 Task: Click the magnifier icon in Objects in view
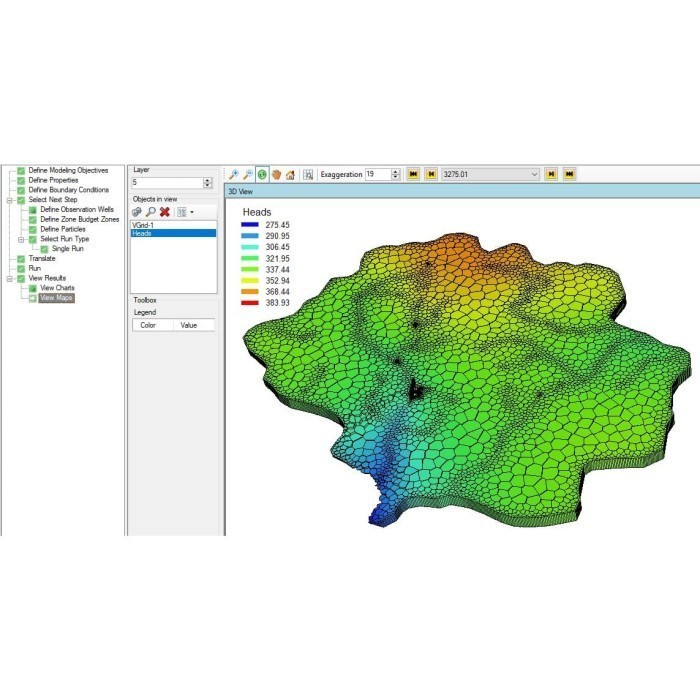click(150, 212)
